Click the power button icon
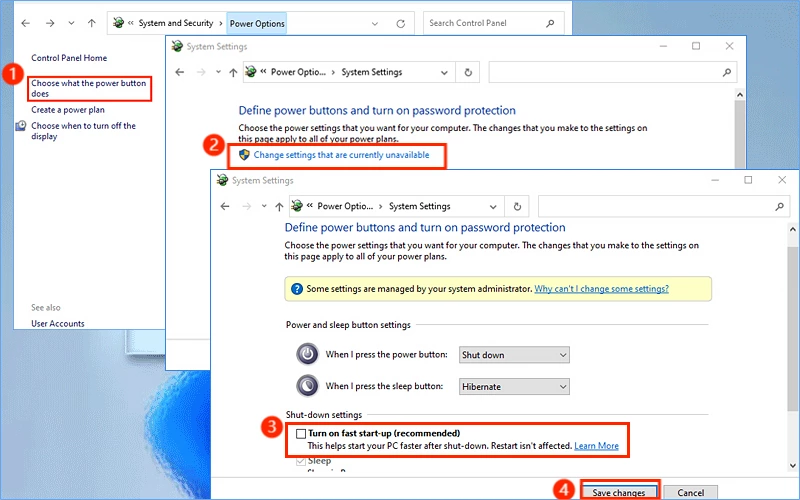Image resolution: width=800 pixels, height=500 pixels. pyautogui.click(x=307, y=354)
